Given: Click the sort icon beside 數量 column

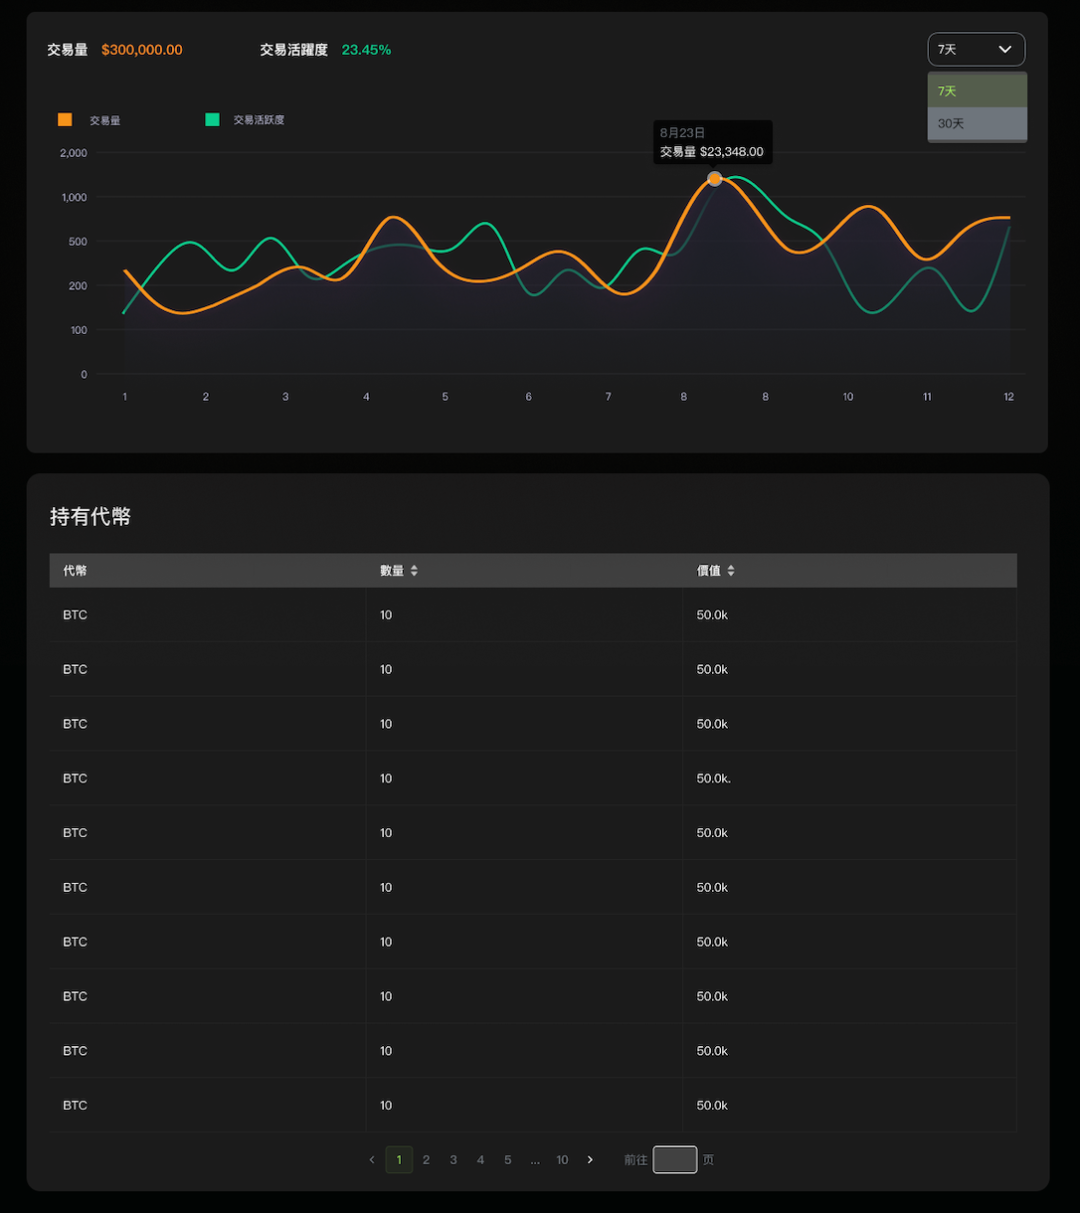Looking at the screenshot, I should [x=414, y=571].
